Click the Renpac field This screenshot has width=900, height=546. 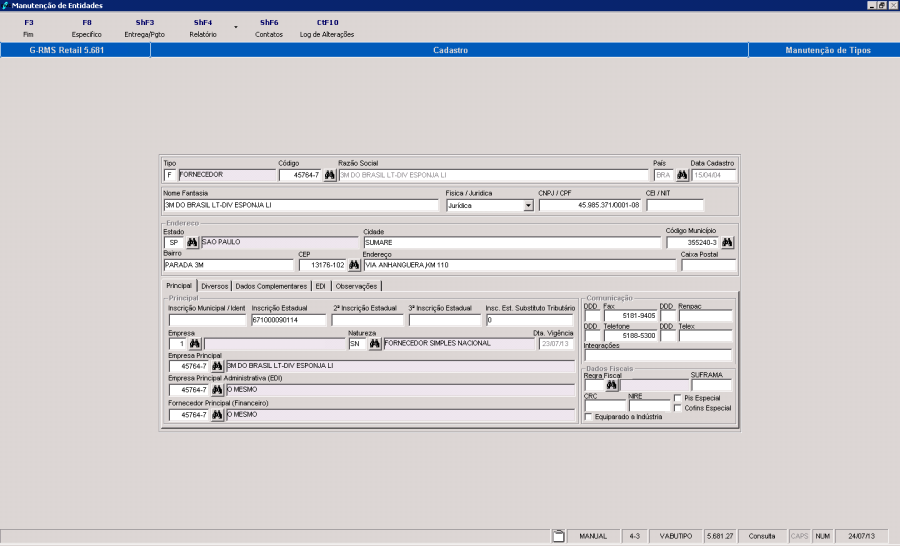pyautogui.click(x=705, y=316)
